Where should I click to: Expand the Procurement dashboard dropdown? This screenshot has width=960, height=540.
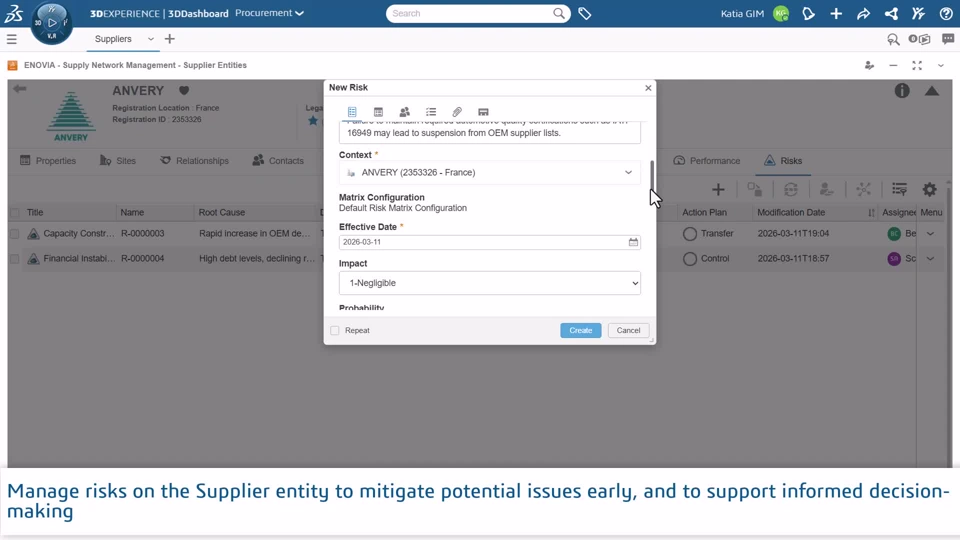coord(269,13)
